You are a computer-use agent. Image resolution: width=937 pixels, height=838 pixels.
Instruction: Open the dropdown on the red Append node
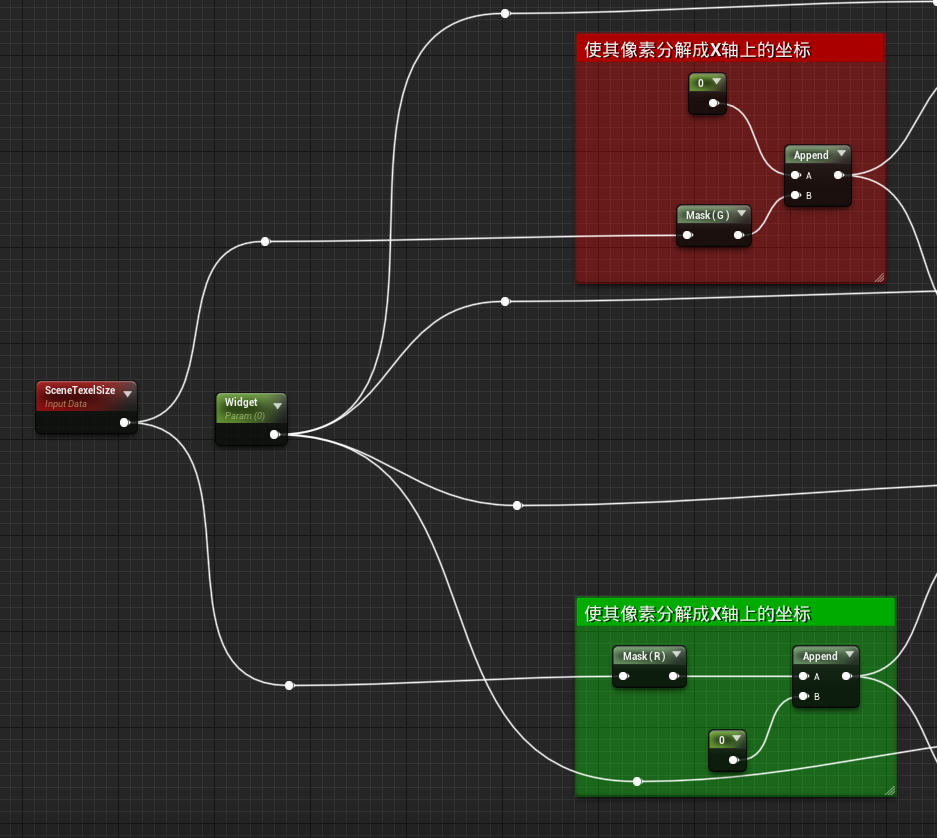842,155
